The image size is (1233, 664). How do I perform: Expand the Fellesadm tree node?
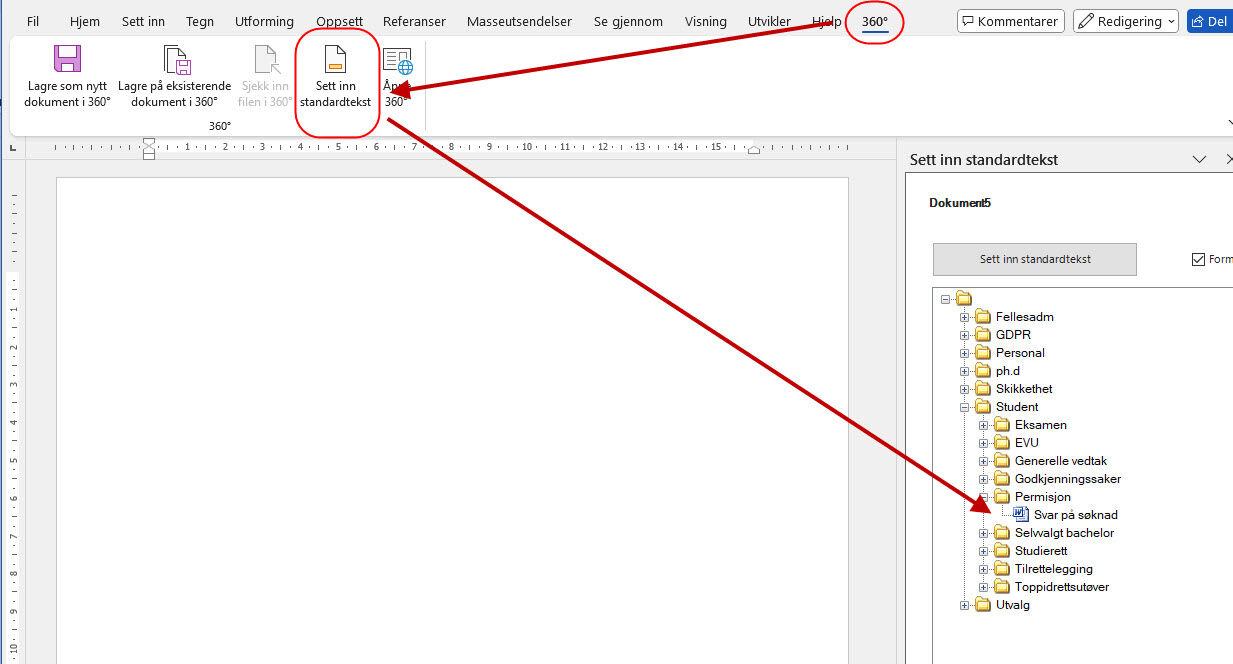(965, 317)
